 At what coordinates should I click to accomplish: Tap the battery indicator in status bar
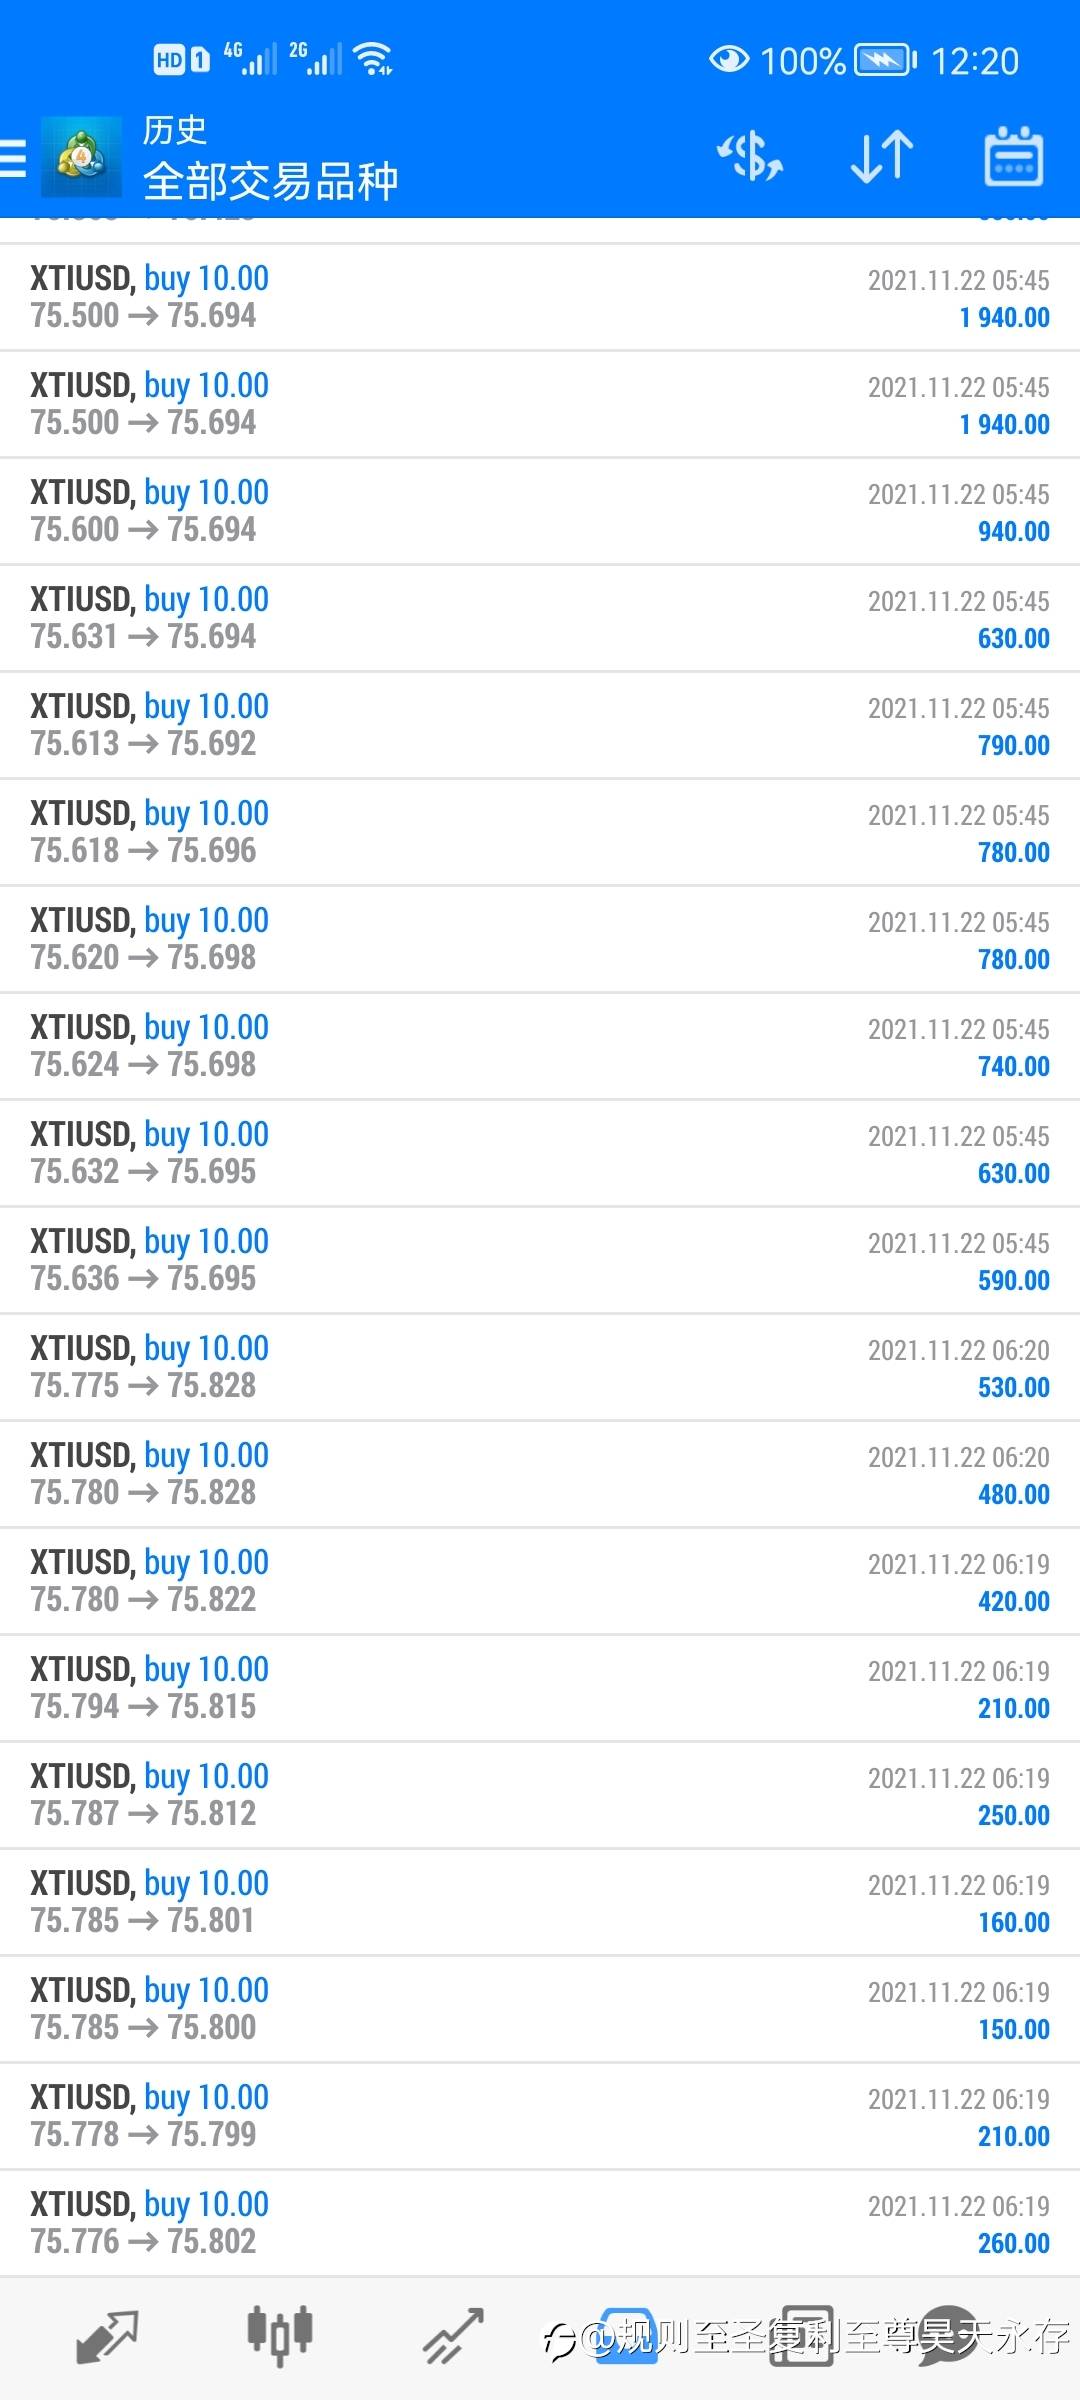click(x=885, y=60)
